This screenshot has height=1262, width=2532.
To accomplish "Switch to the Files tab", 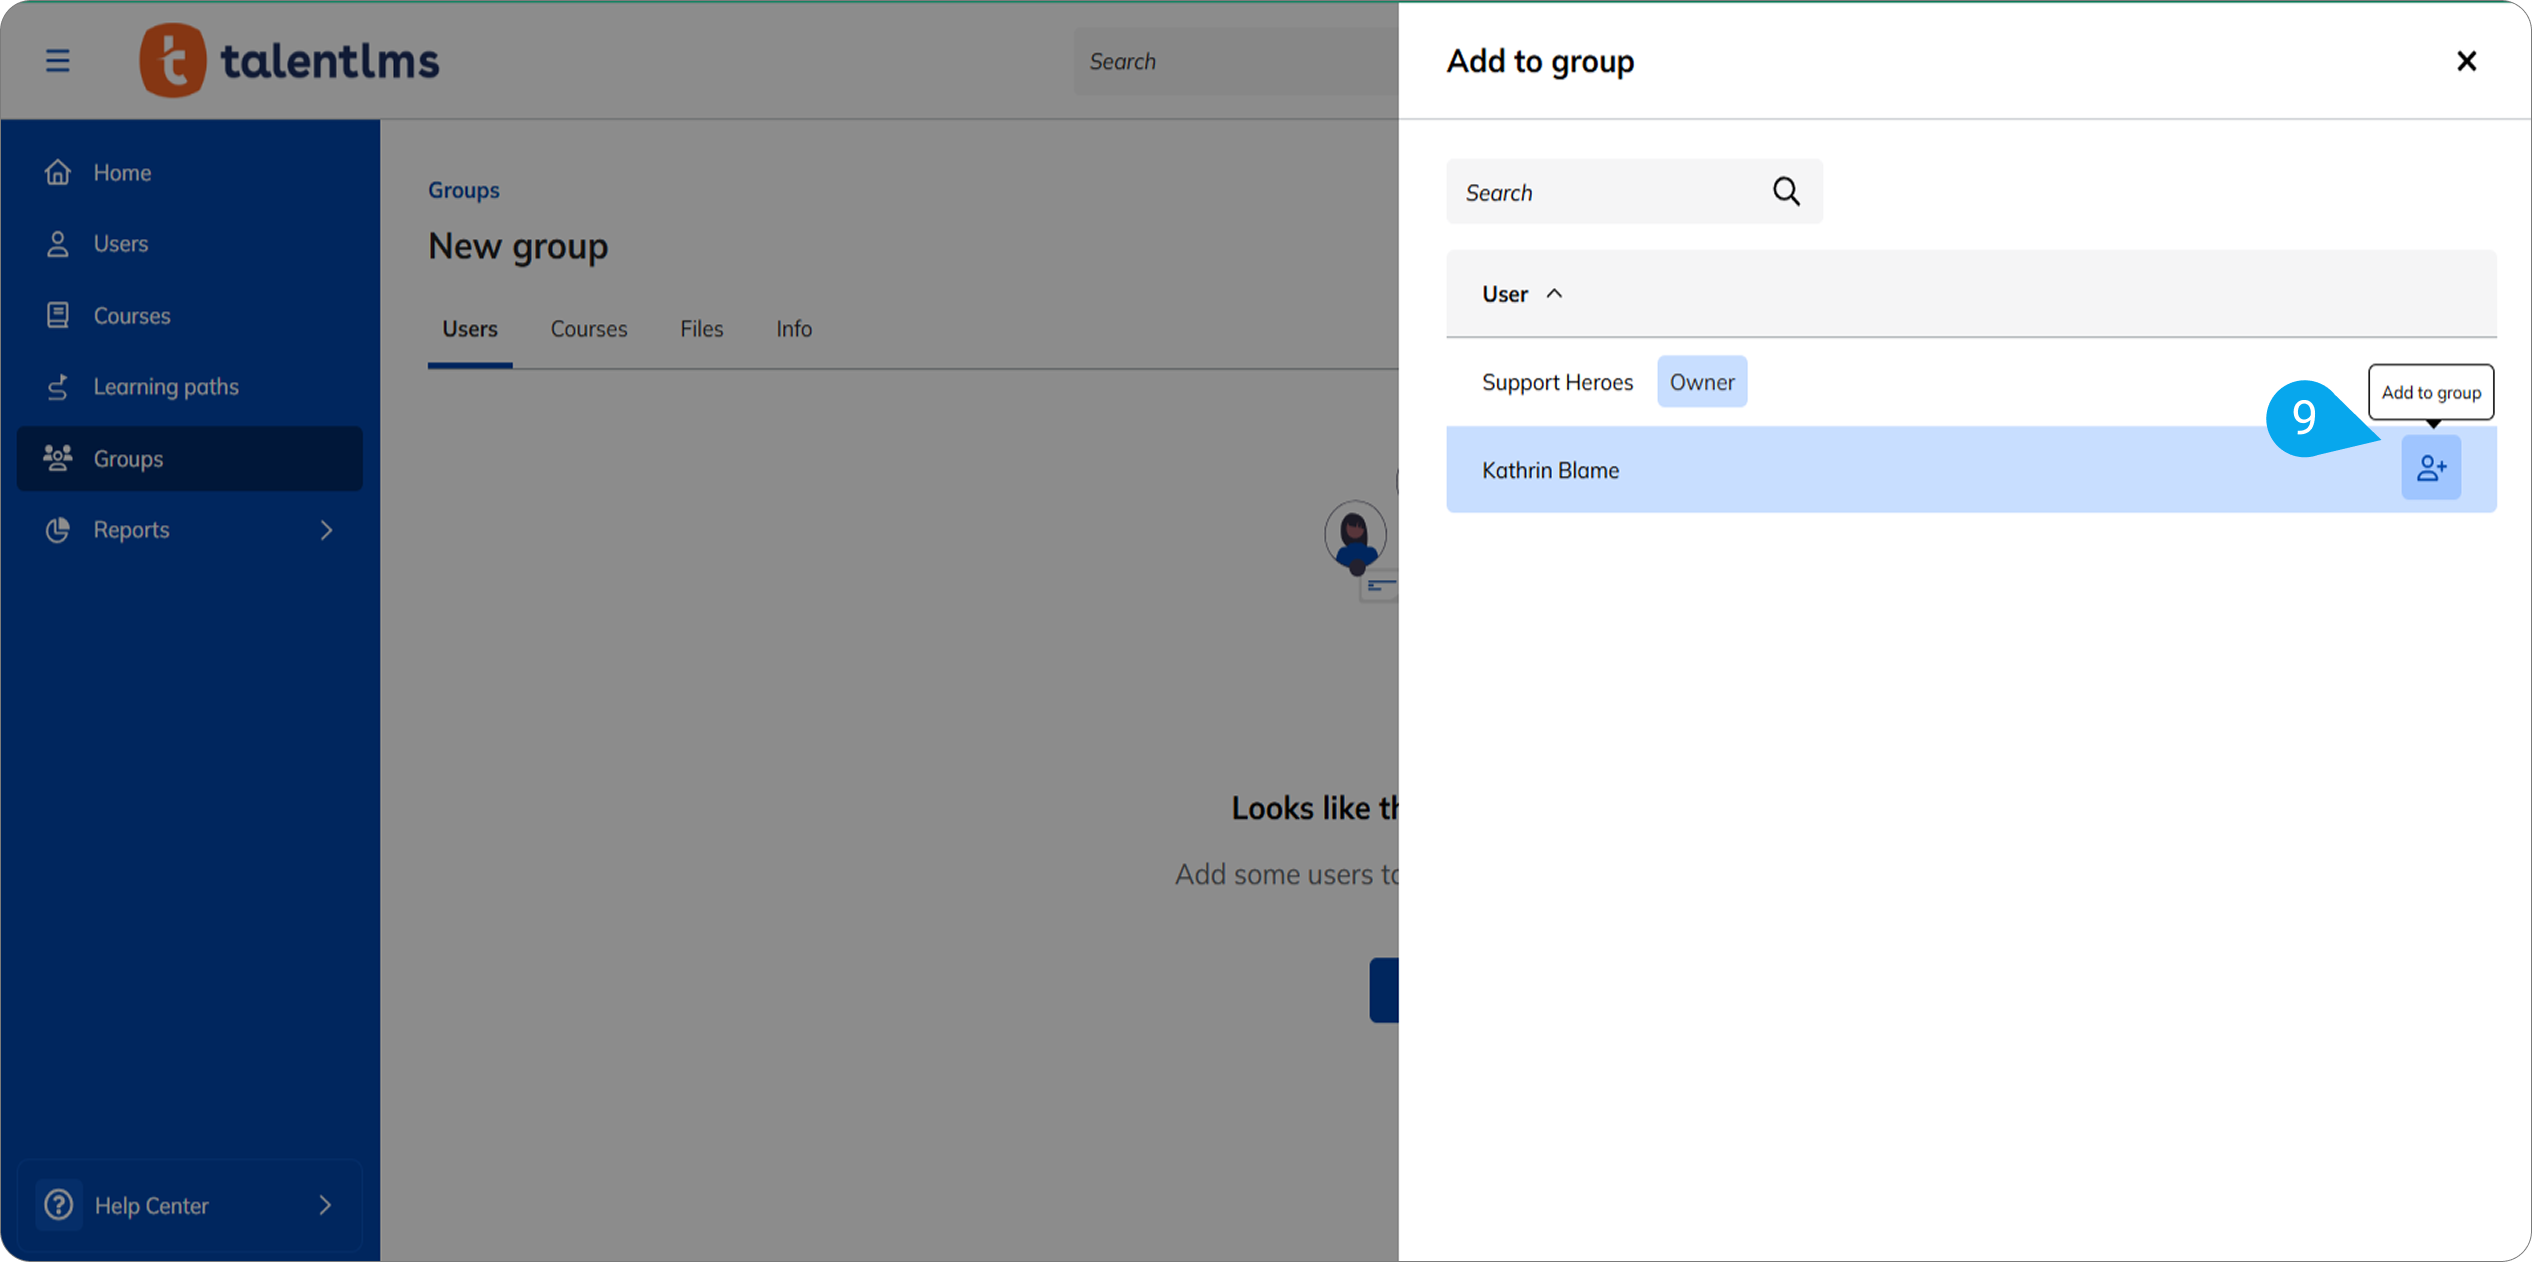I will [701, 328].
